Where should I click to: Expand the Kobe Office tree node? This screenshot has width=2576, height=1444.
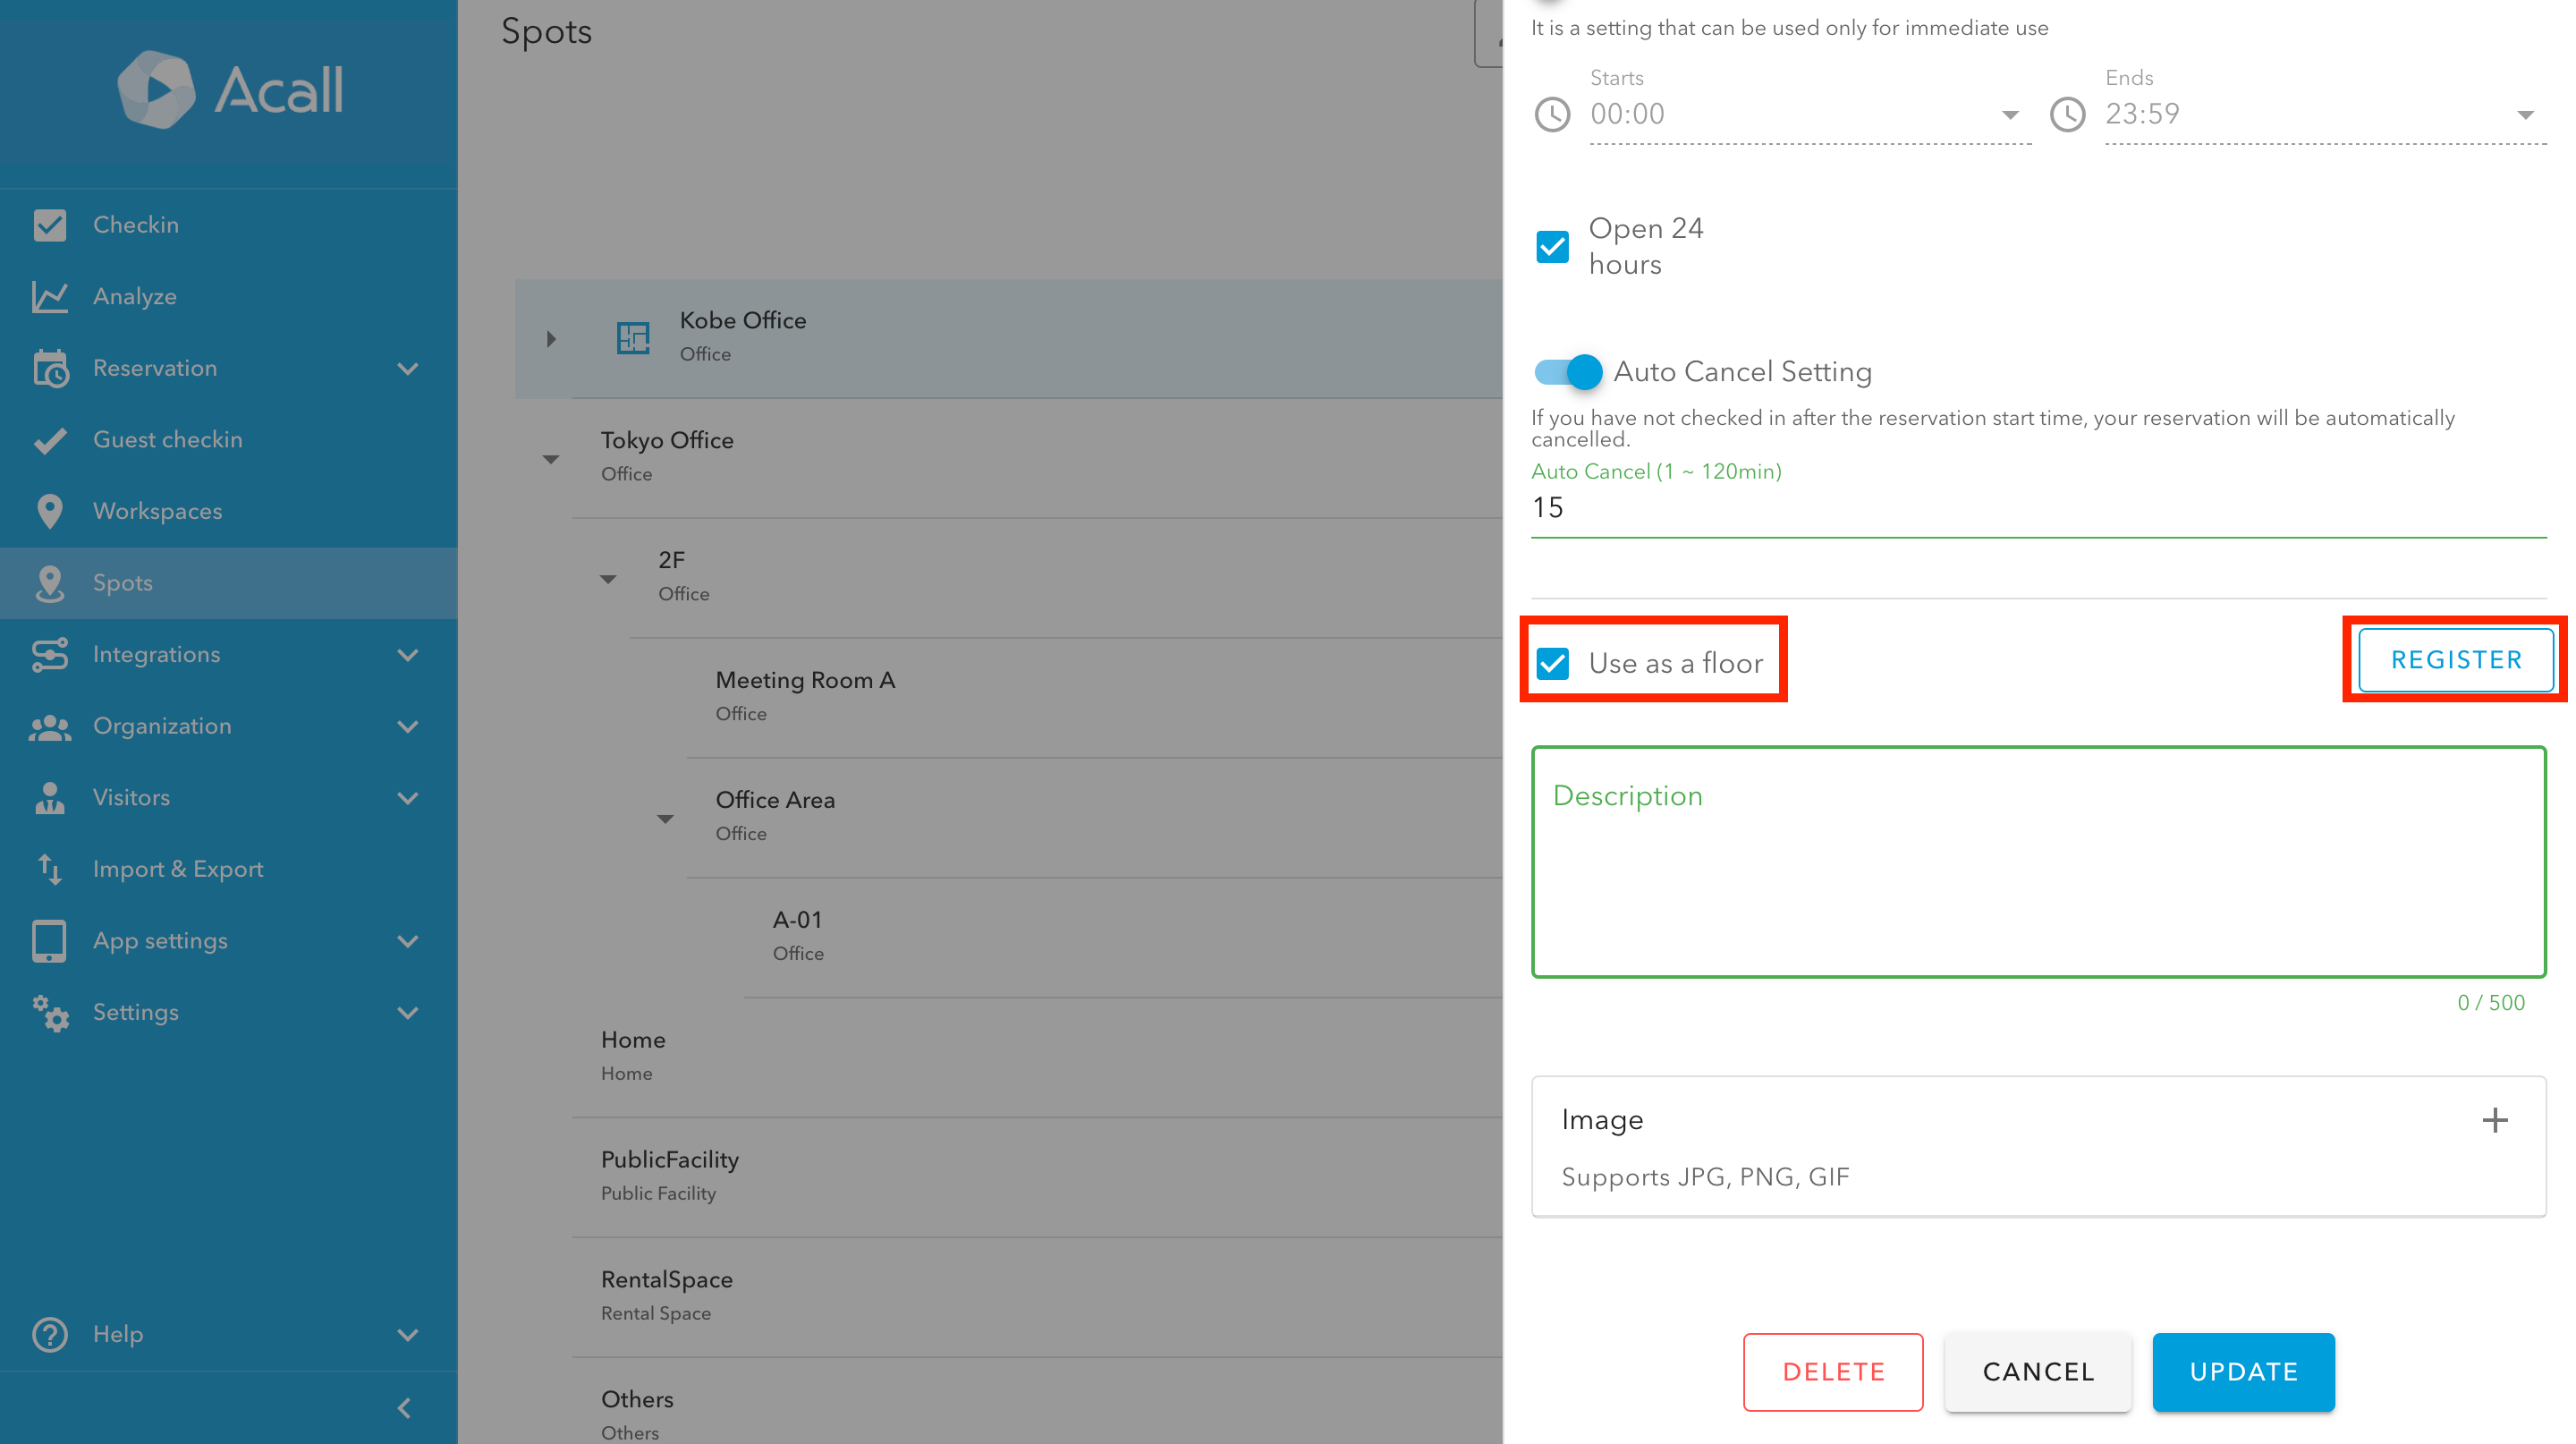coord(551,339)
